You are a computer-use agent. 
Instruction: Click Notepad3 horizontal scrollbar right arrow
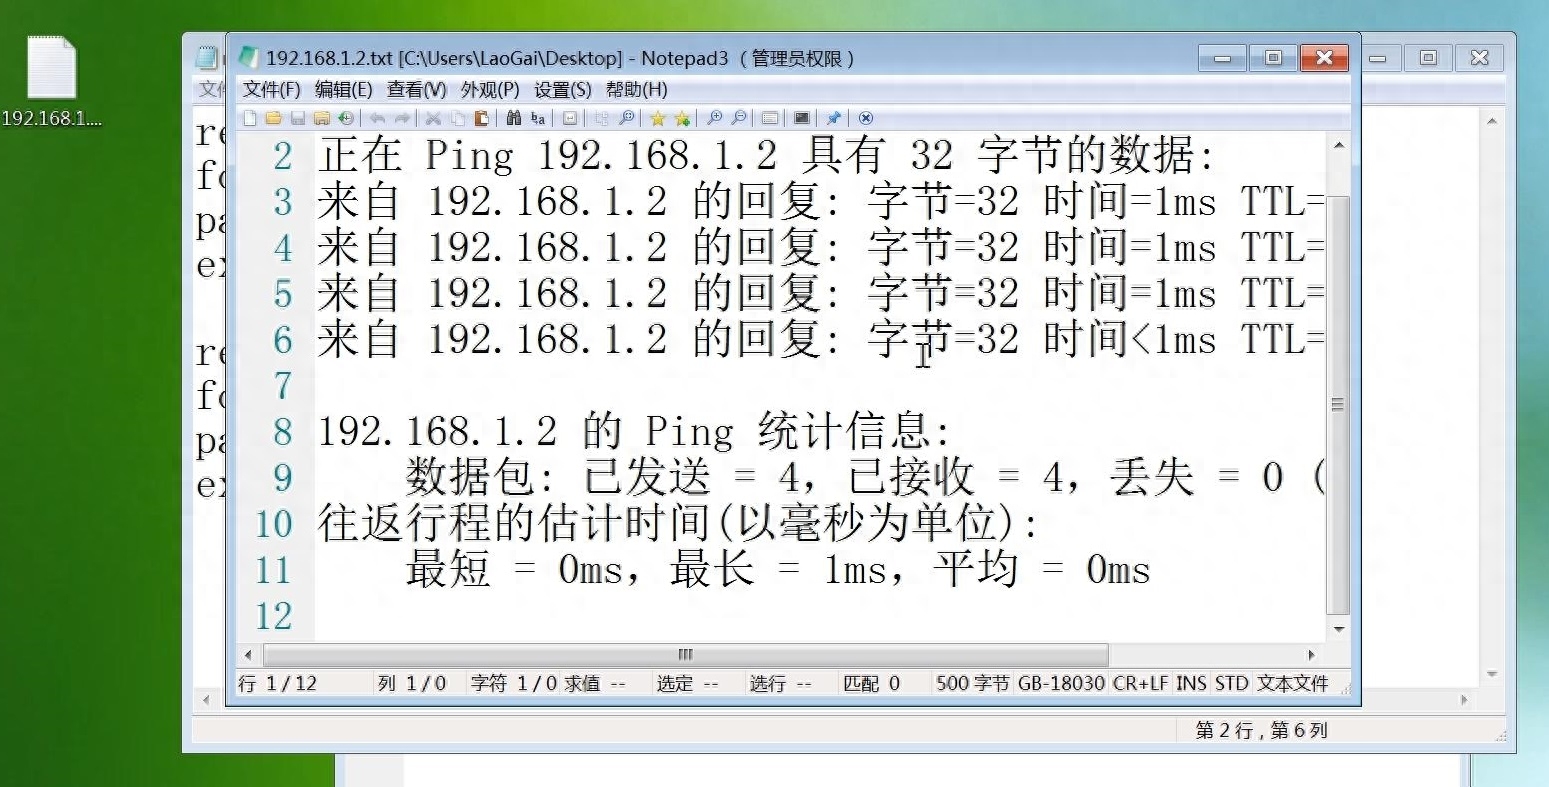pyautogui.click(x=1312, y=655)
